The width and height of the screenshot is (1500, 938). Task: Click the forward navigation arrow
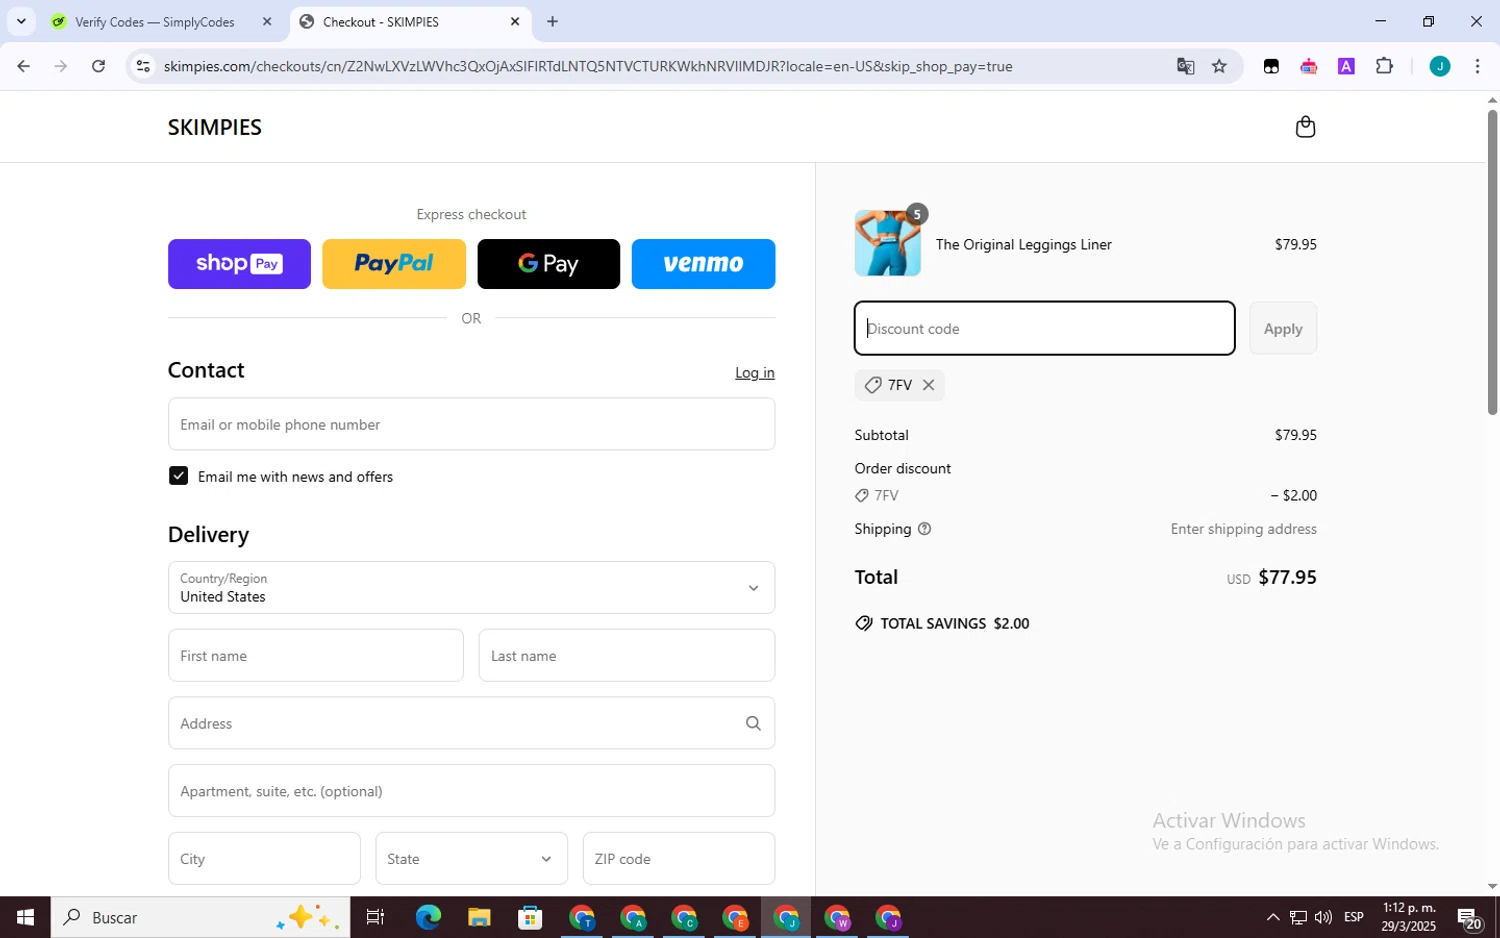pos(61,66)
